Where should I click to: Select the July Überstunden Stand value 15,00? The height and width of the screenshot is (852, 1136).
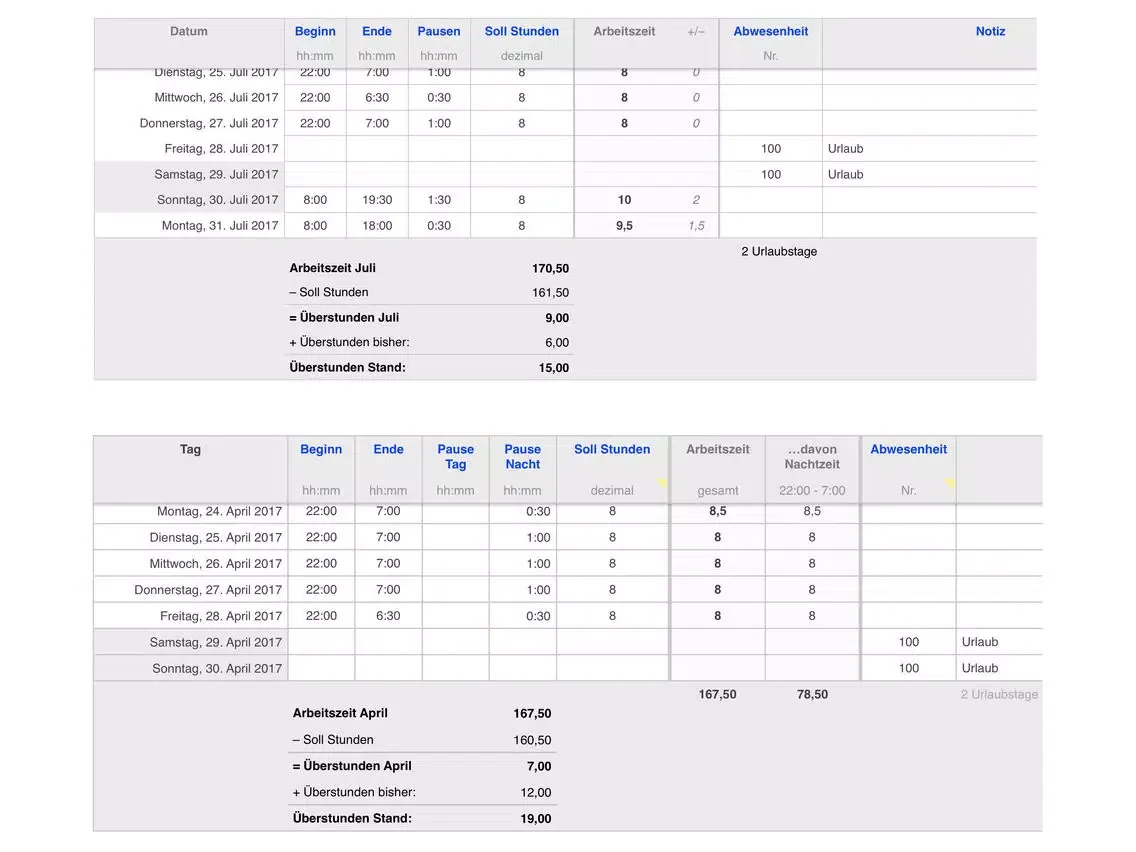(554, 368)
